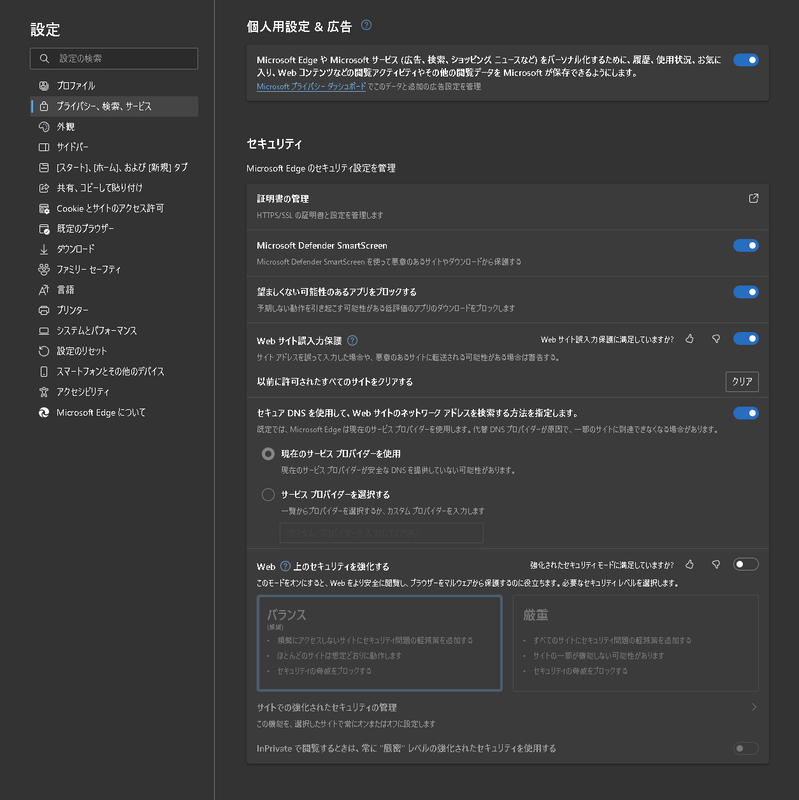799x800 pixels.
Task: Choose the 厳重 security level card
Action: [x=635, y=643]
